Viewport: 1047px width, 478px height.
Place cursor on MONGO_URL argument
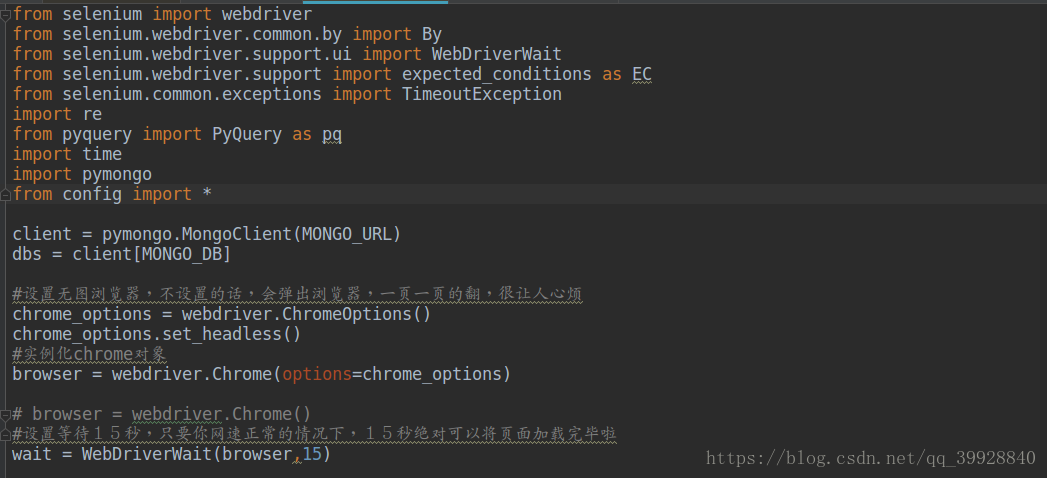[346, 234]
